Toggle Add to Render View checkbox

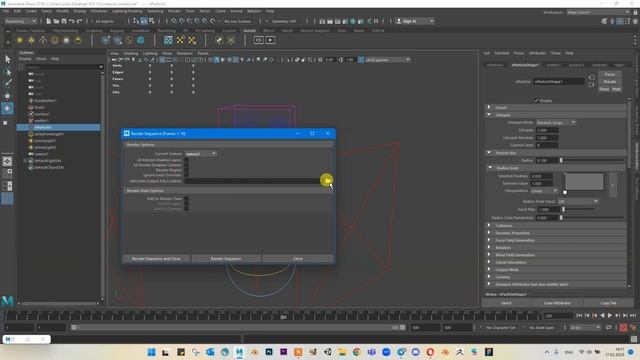pyautogui.click(x=187, y=198)
